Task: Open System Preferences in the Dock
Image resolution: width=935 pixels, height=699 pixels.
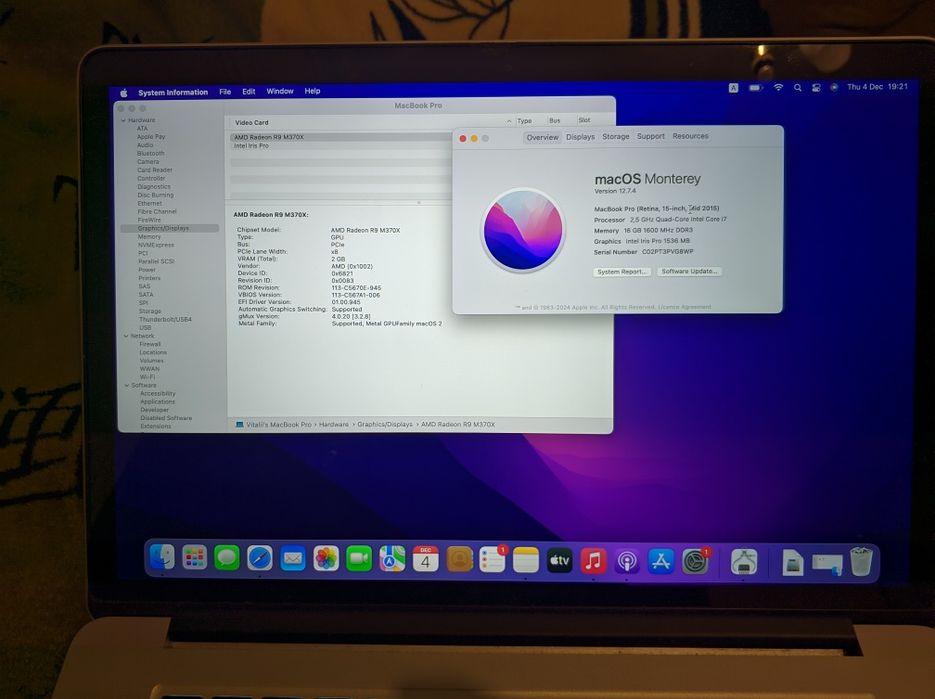Action: (695, 562)
